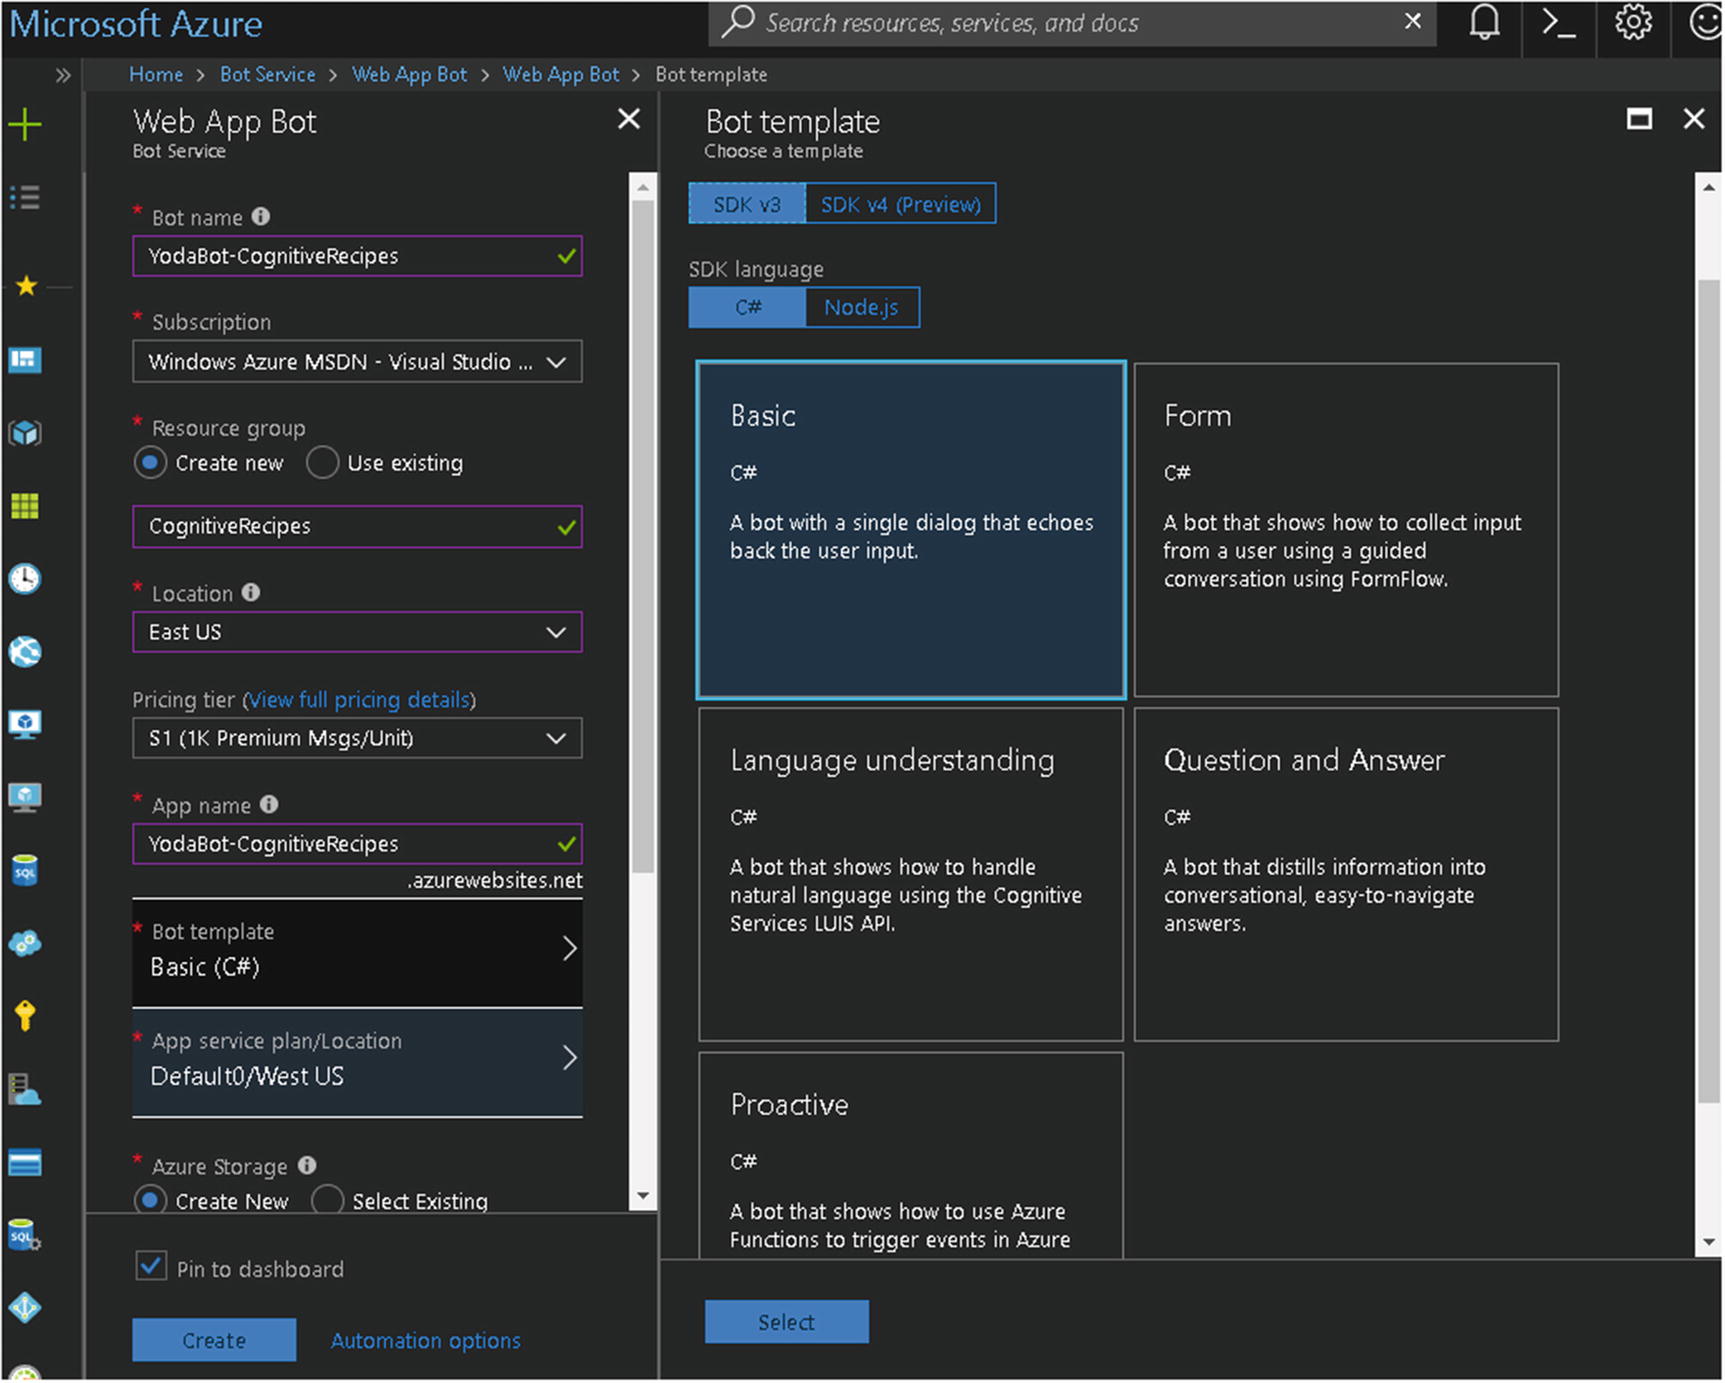Clear the search box with X icon
Image resolution: width=1725 pixels, height=1383 pixels.
click(x=1413, y=21)
